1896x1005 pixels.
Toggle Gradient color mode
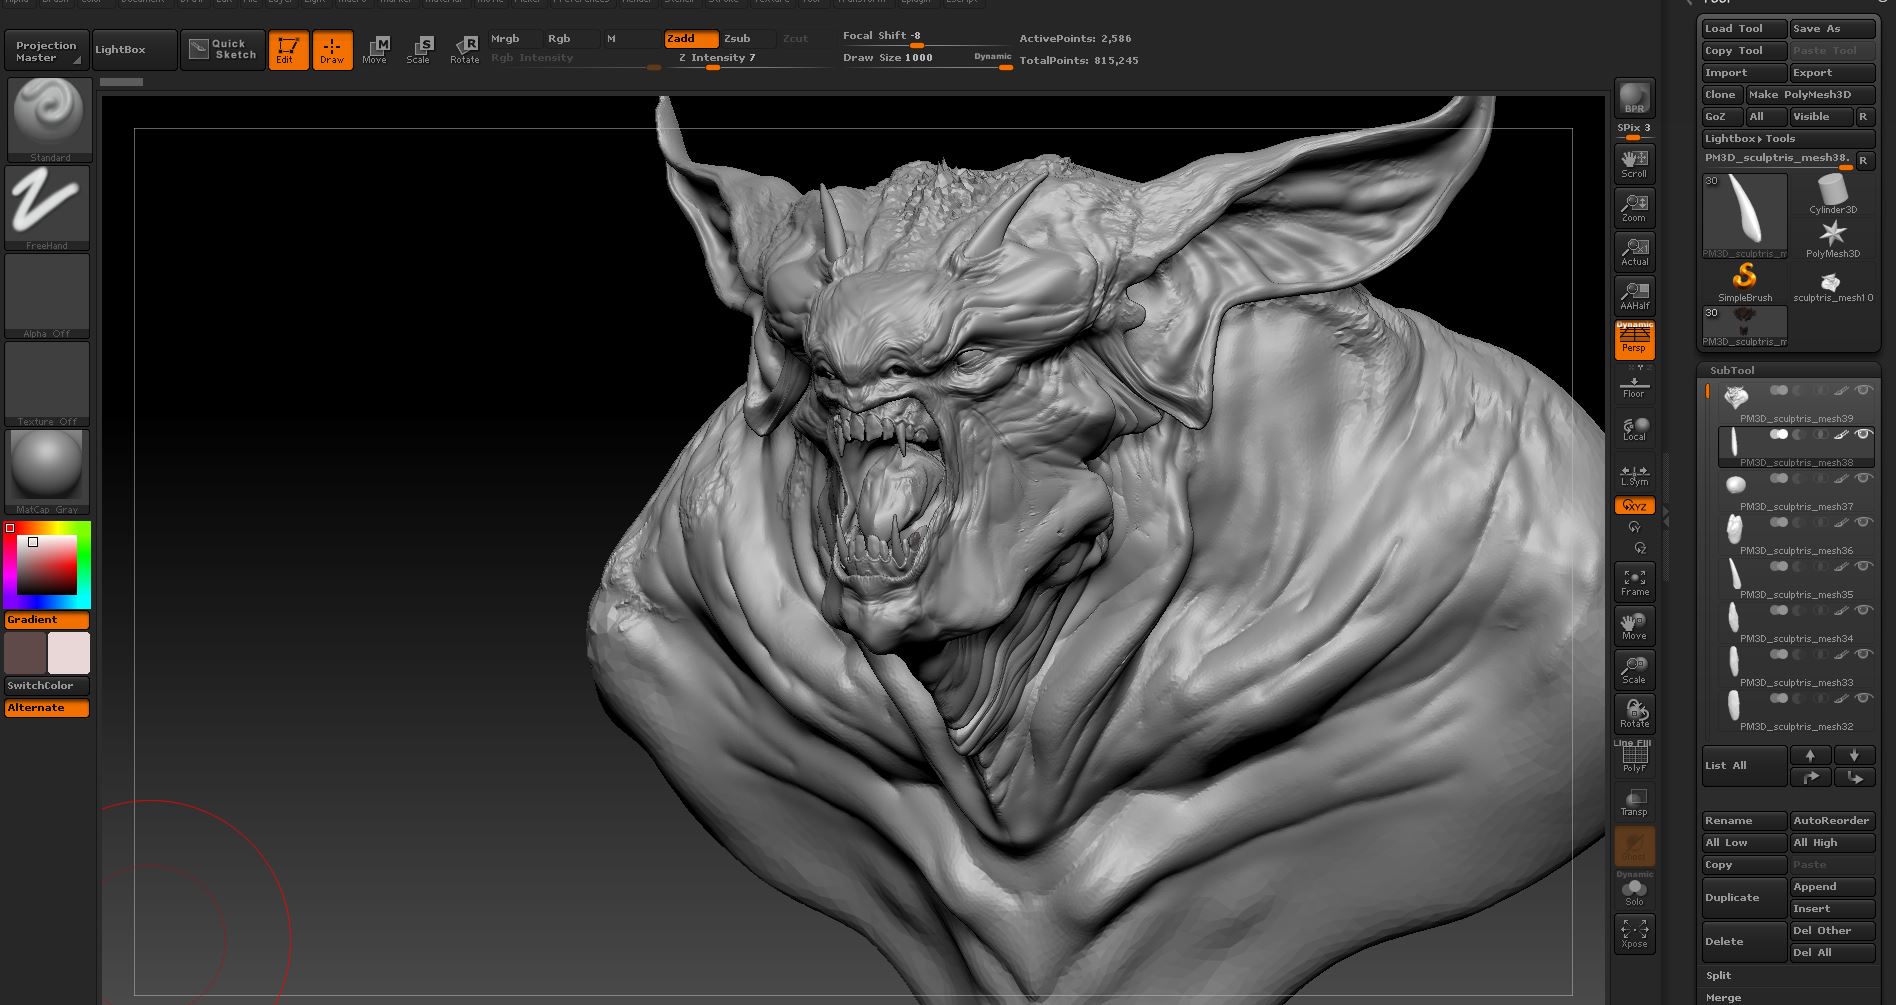(x=47, y=620)
